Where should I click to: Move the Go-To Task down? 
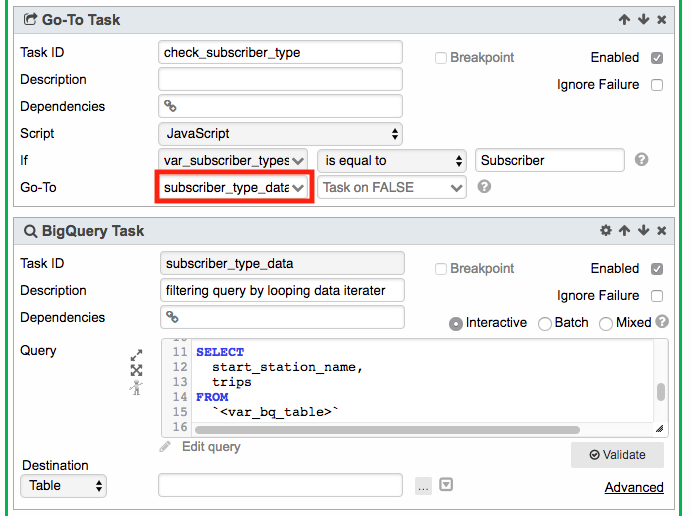643,20
